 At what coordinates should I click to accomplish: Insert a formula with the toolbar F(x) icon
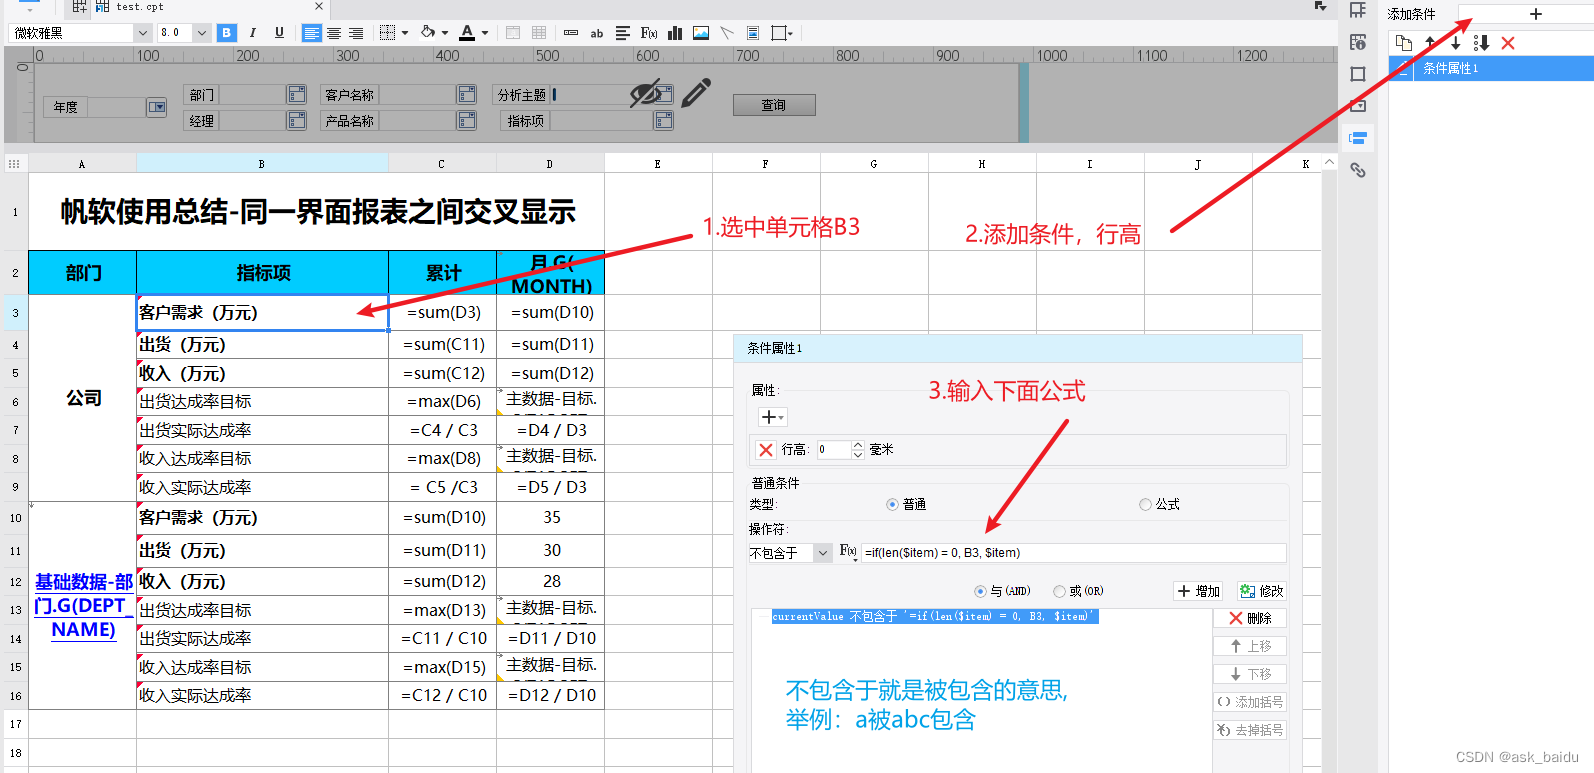649,33
